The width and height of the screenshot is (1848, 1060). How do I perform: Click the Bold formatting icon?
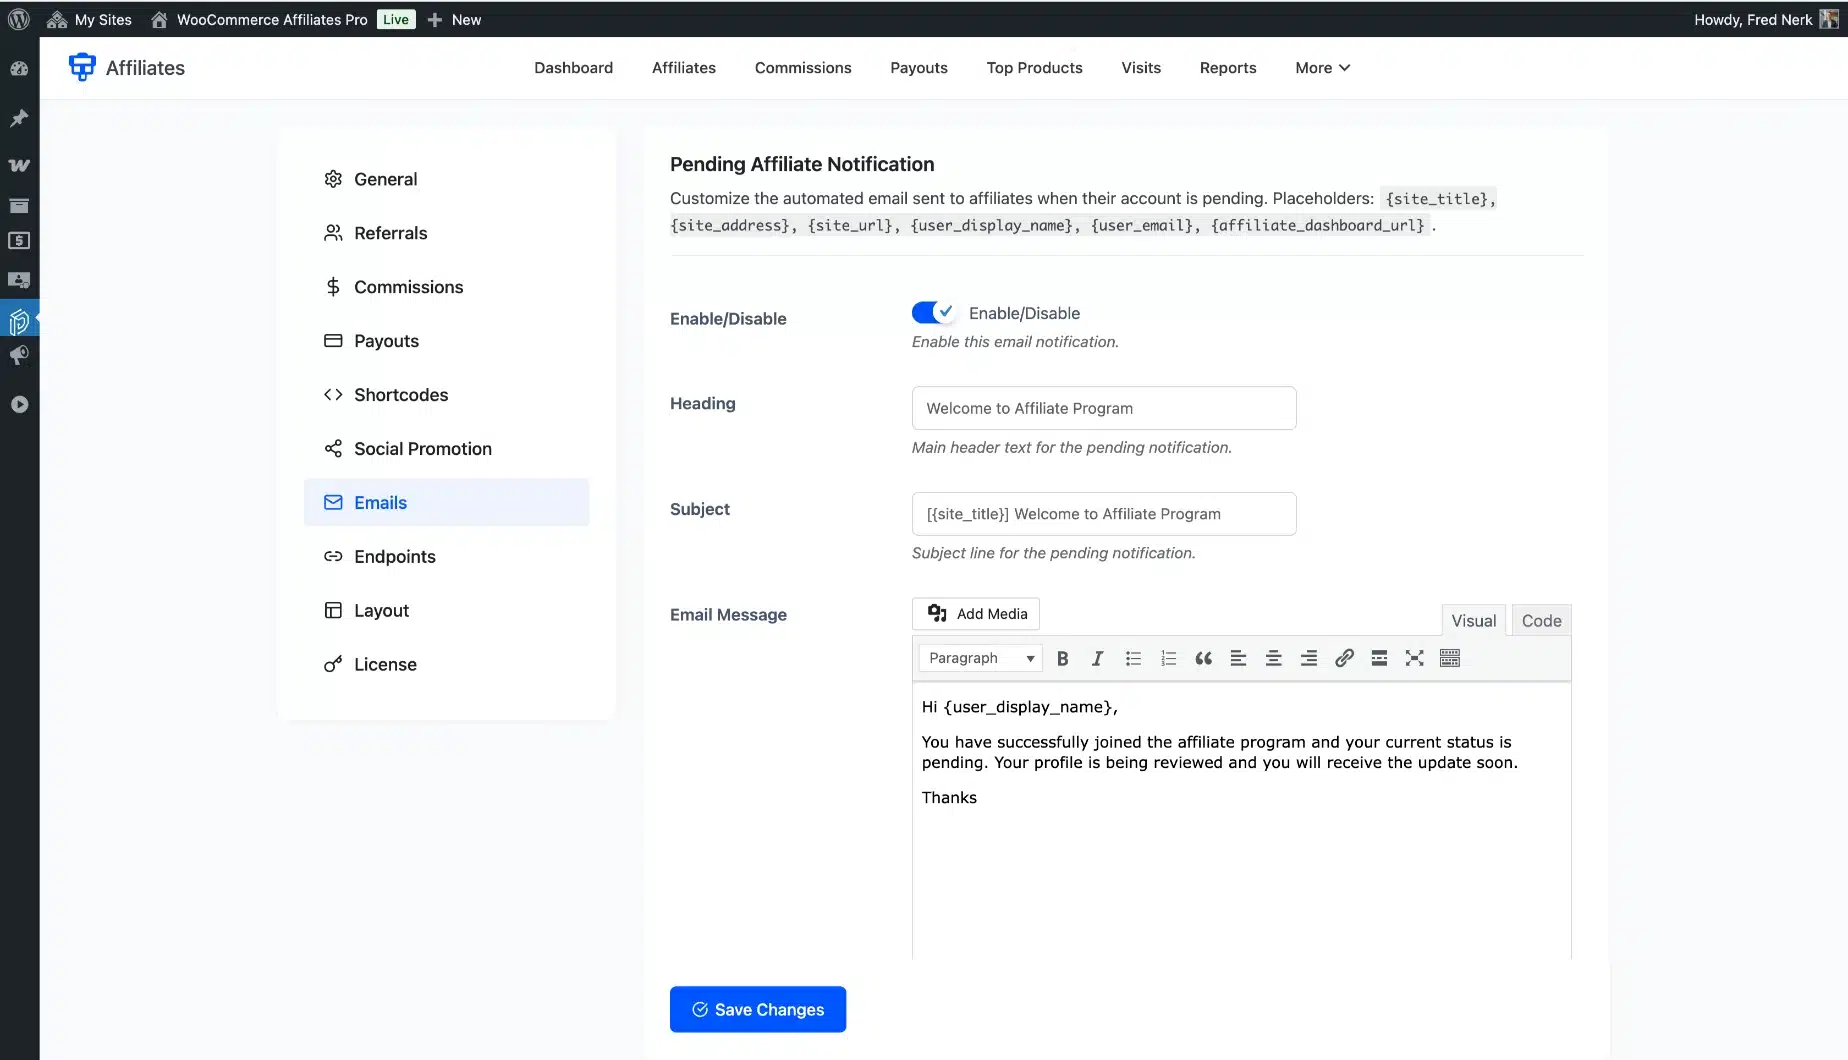coord(1062,658)
